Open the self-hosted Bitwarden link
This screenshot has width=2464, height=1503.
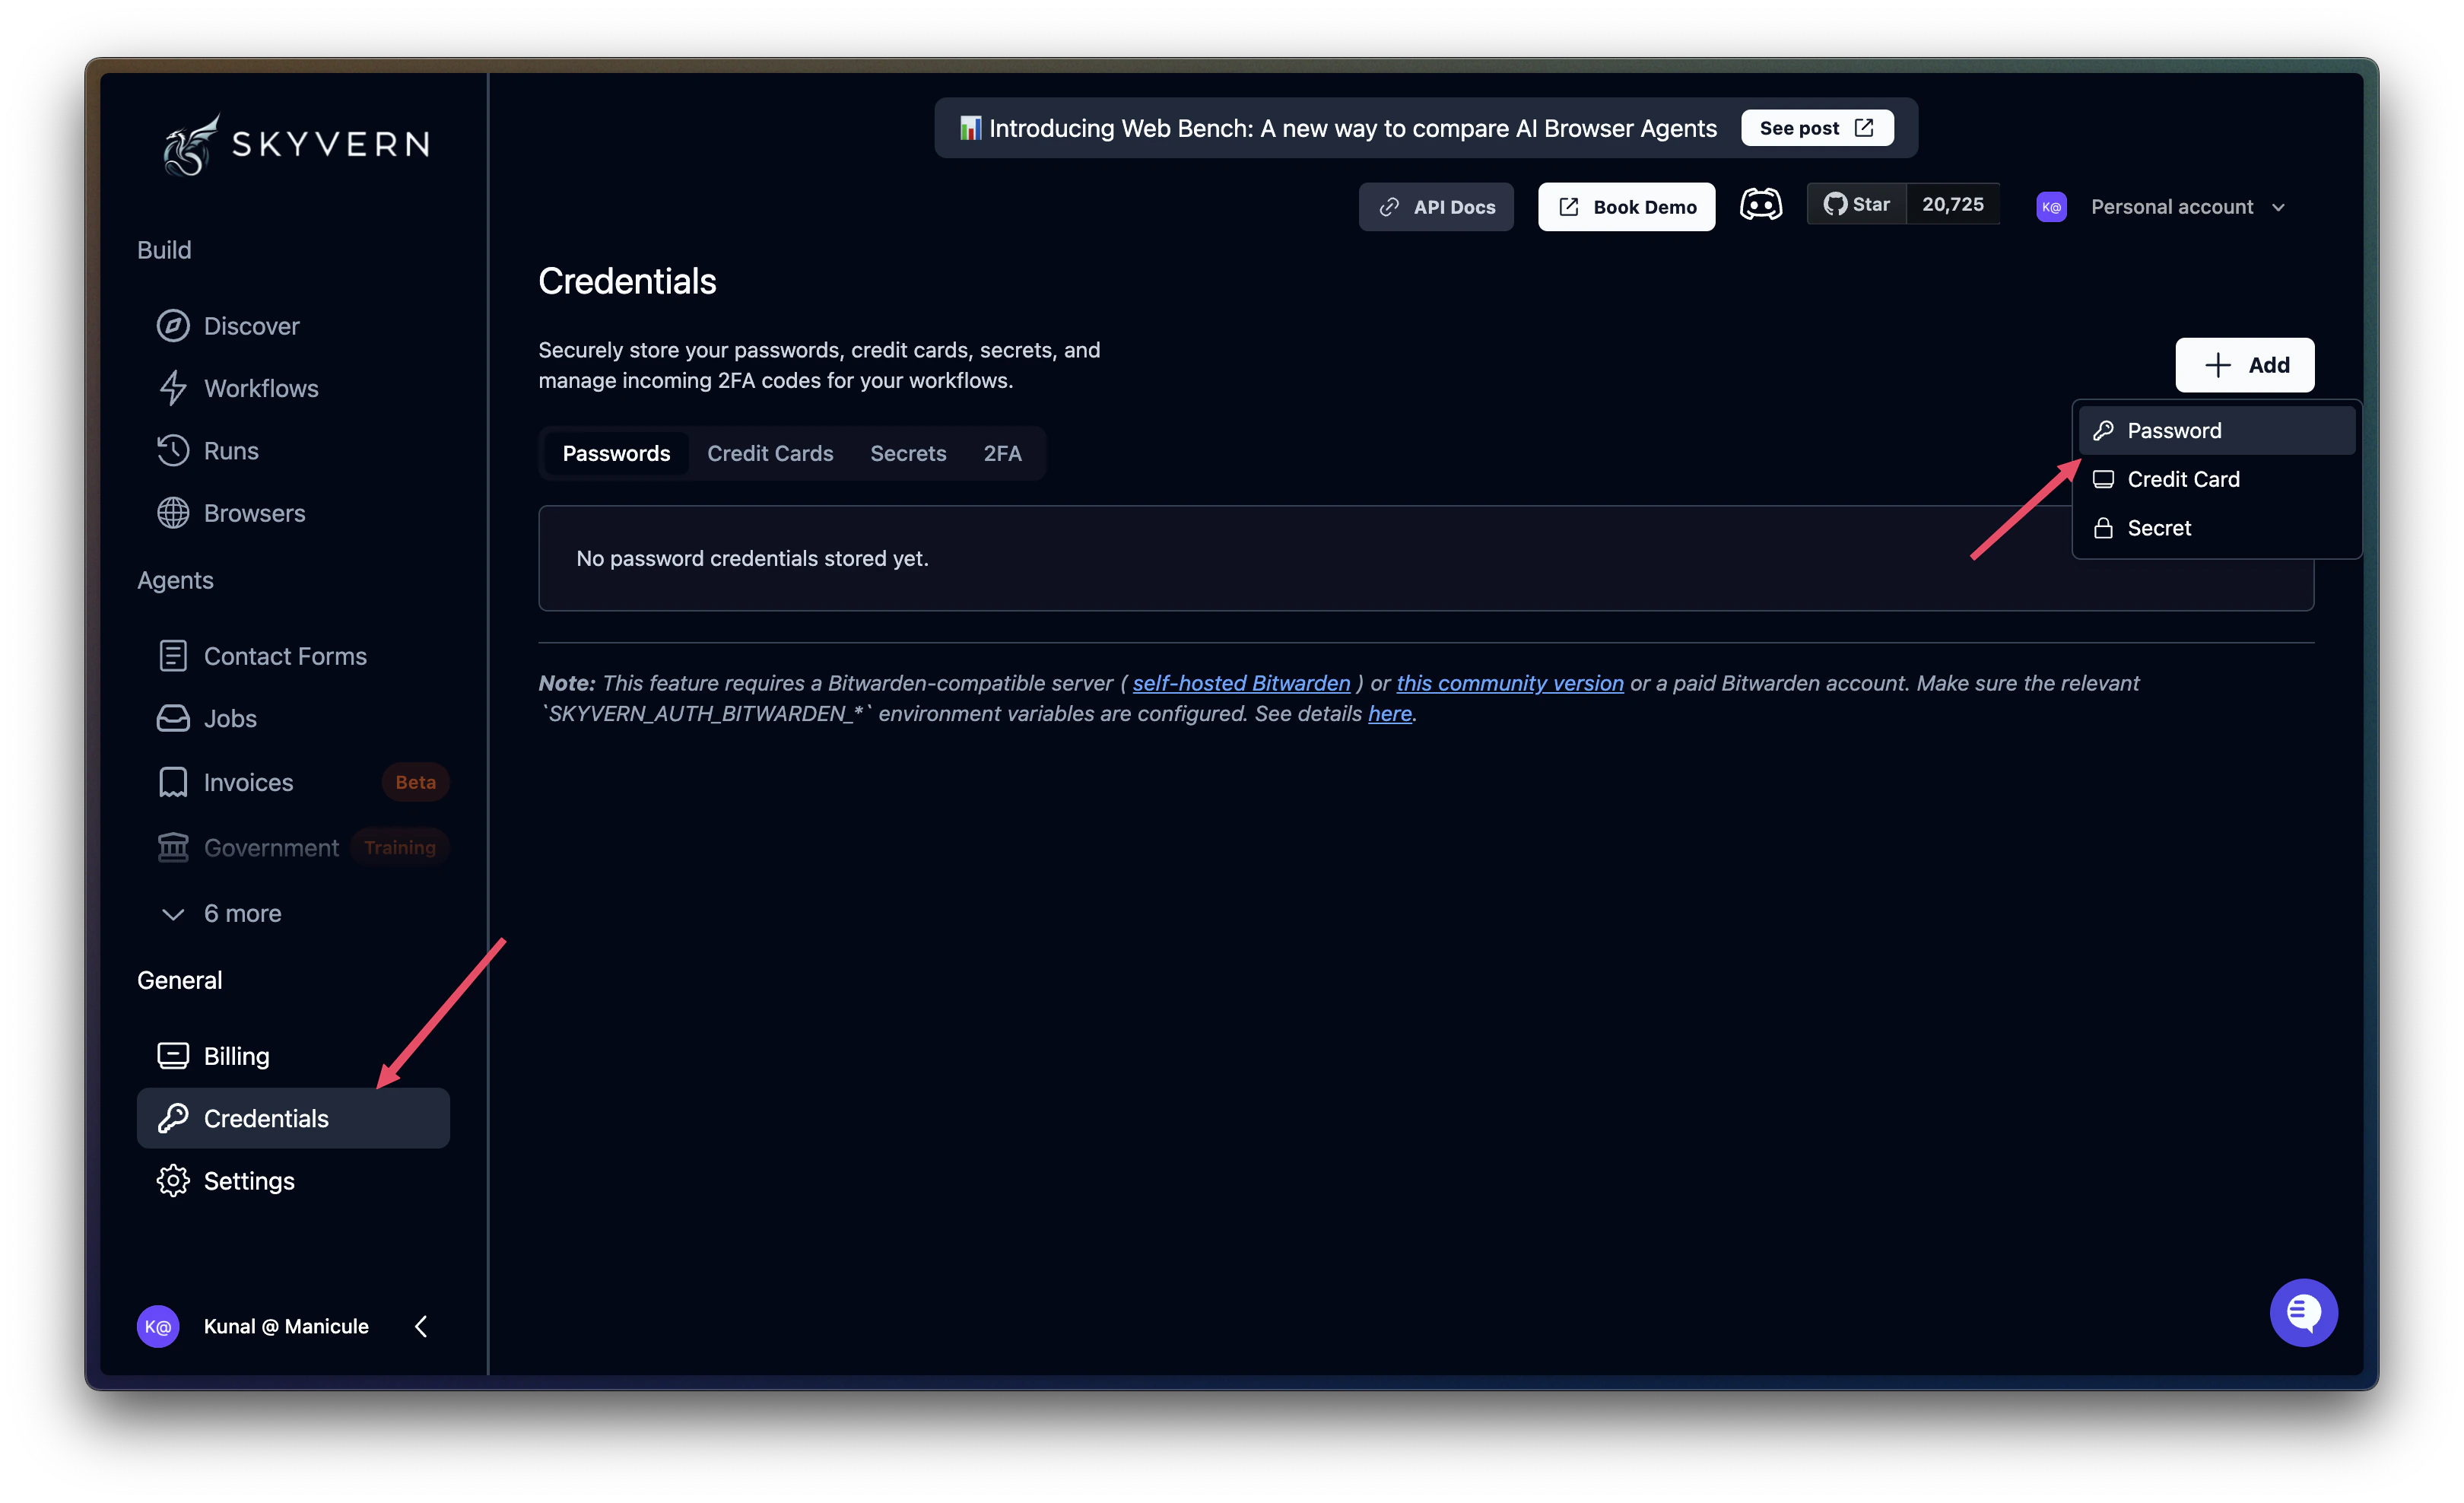coord(1240,683)
